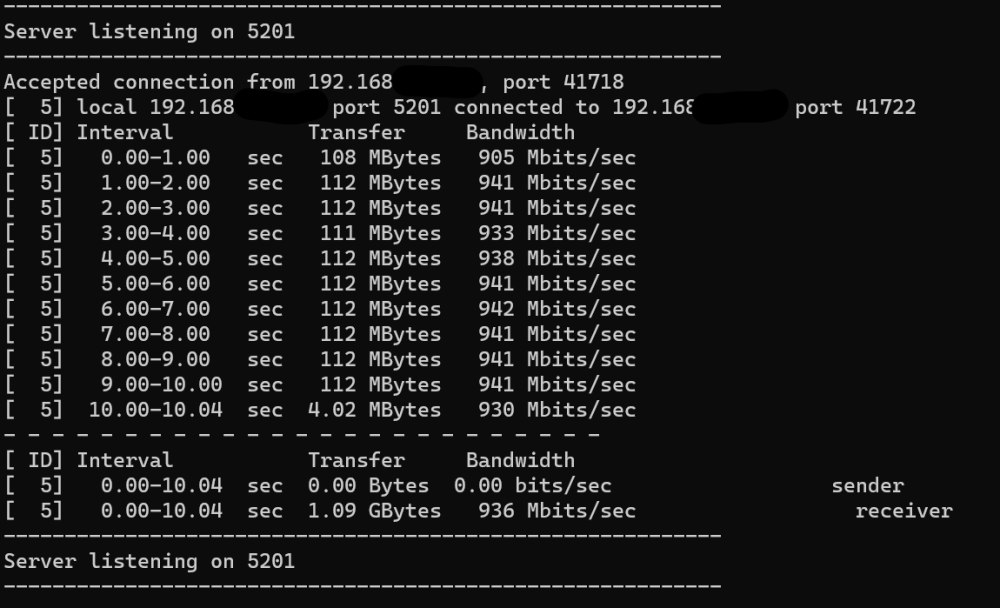
Task: Click the first "Server listening on 5201" line
Action: pyautogui.click(x=149, y=32)
